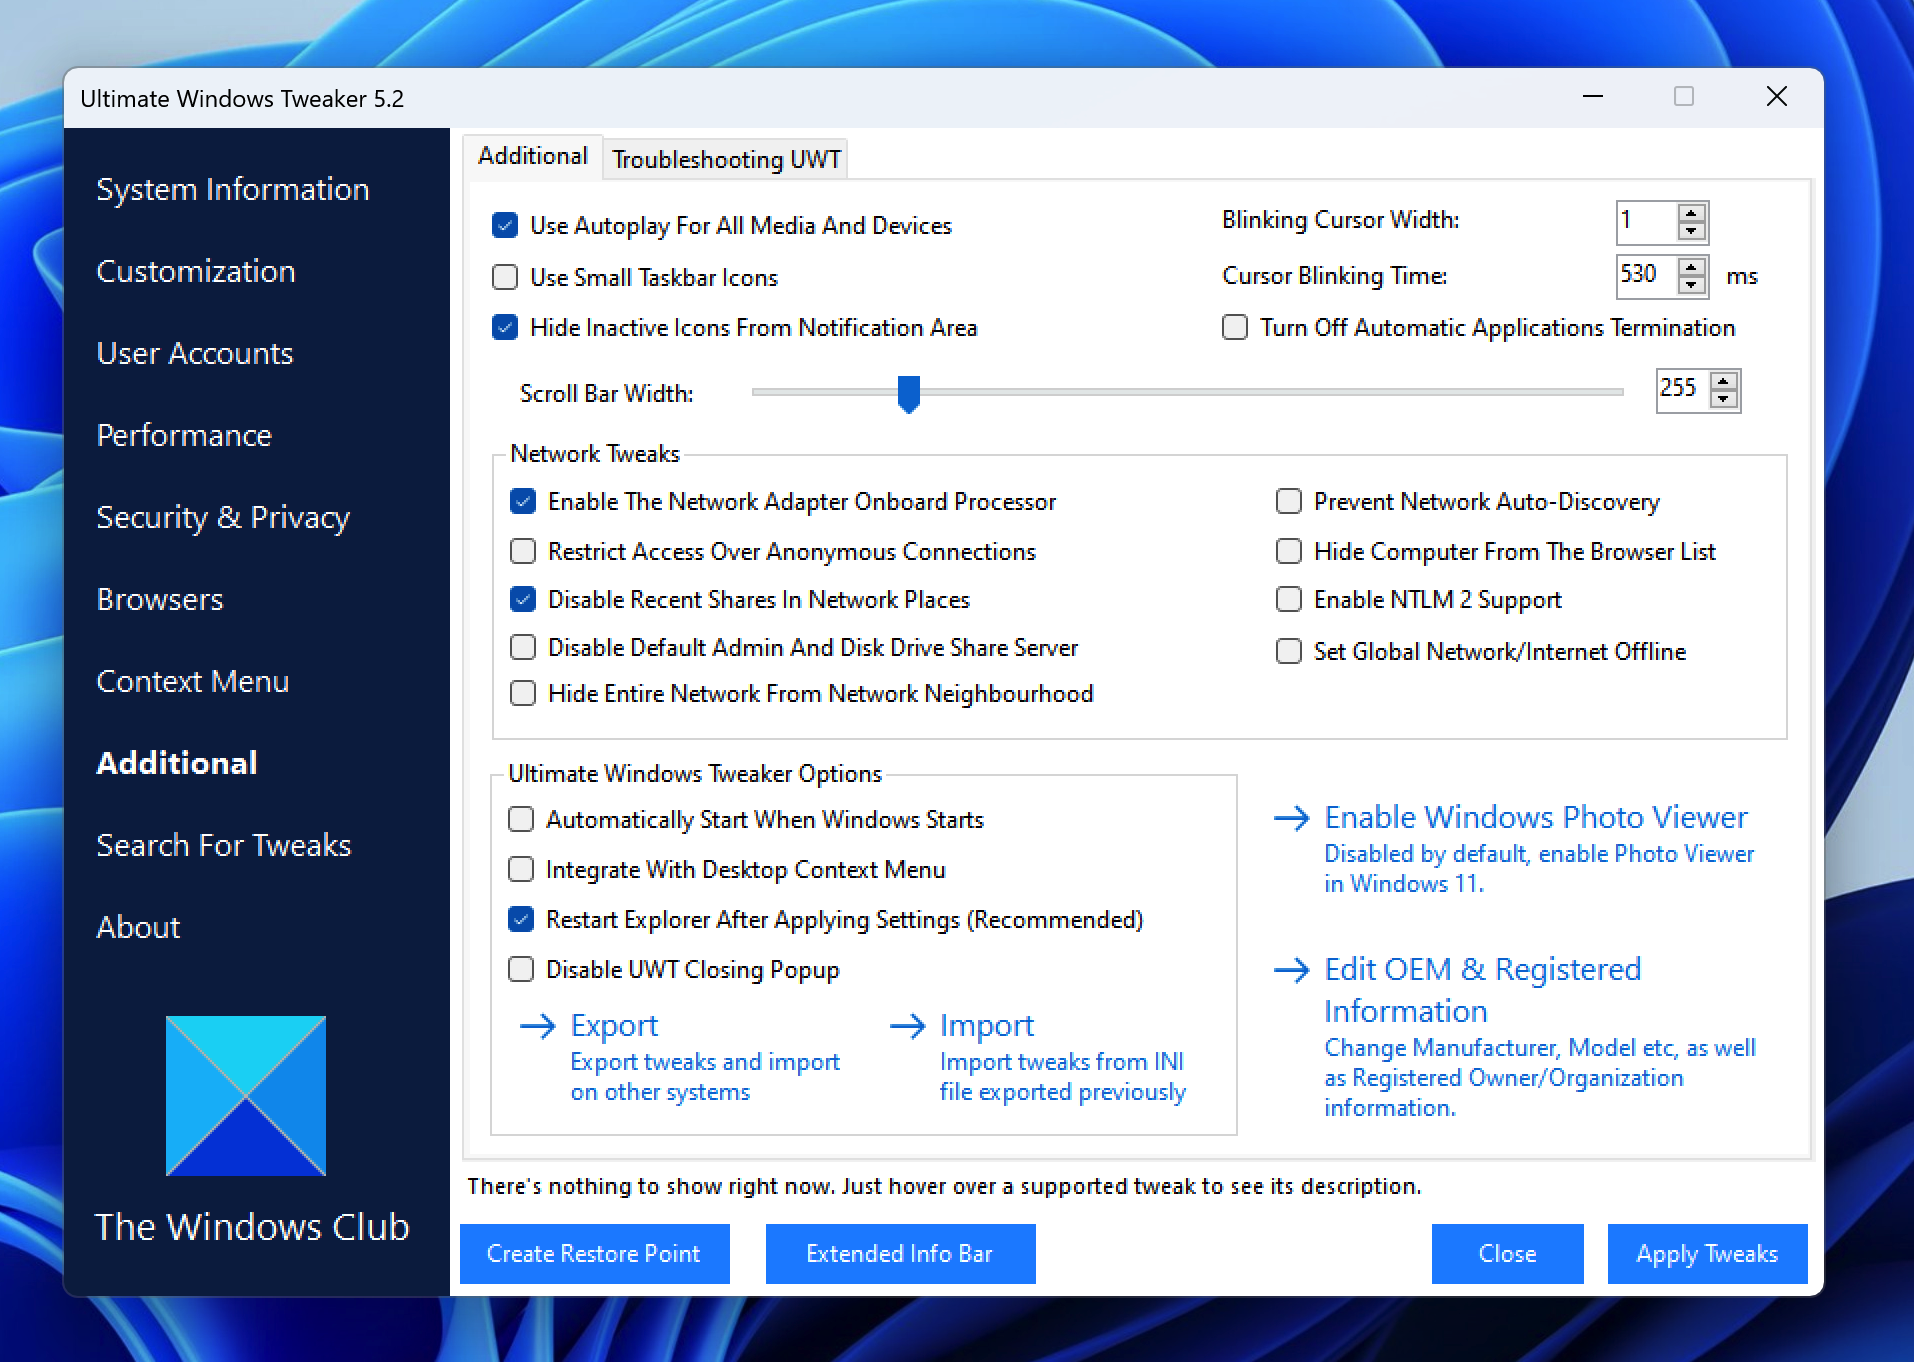This screenshot has height=1362, width=1914.
Task: Check Hide Computer From The Browser List
Action: click(1289, 551)
